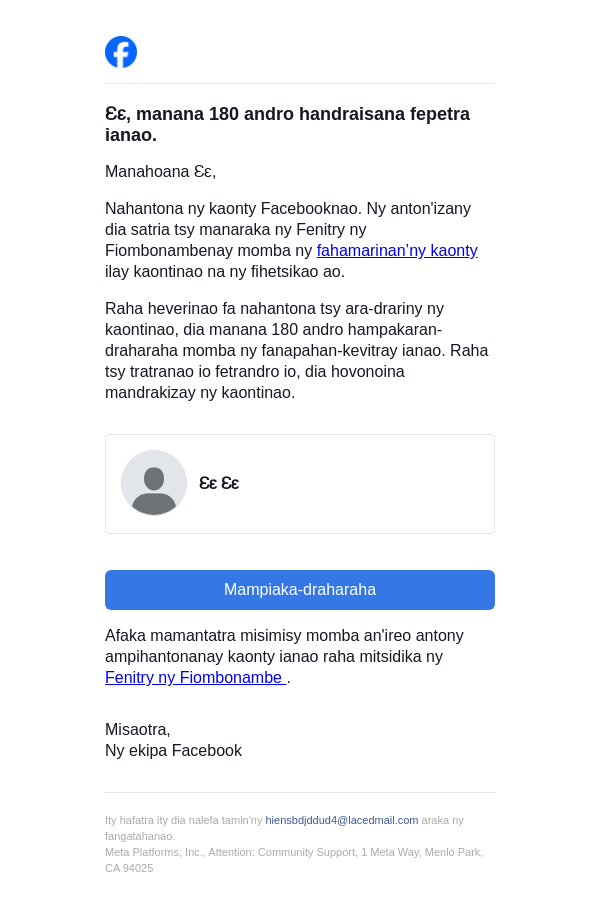600x914 pixels.
Task: Click the paragraph starting Raha heverinao
Action: 296,350
